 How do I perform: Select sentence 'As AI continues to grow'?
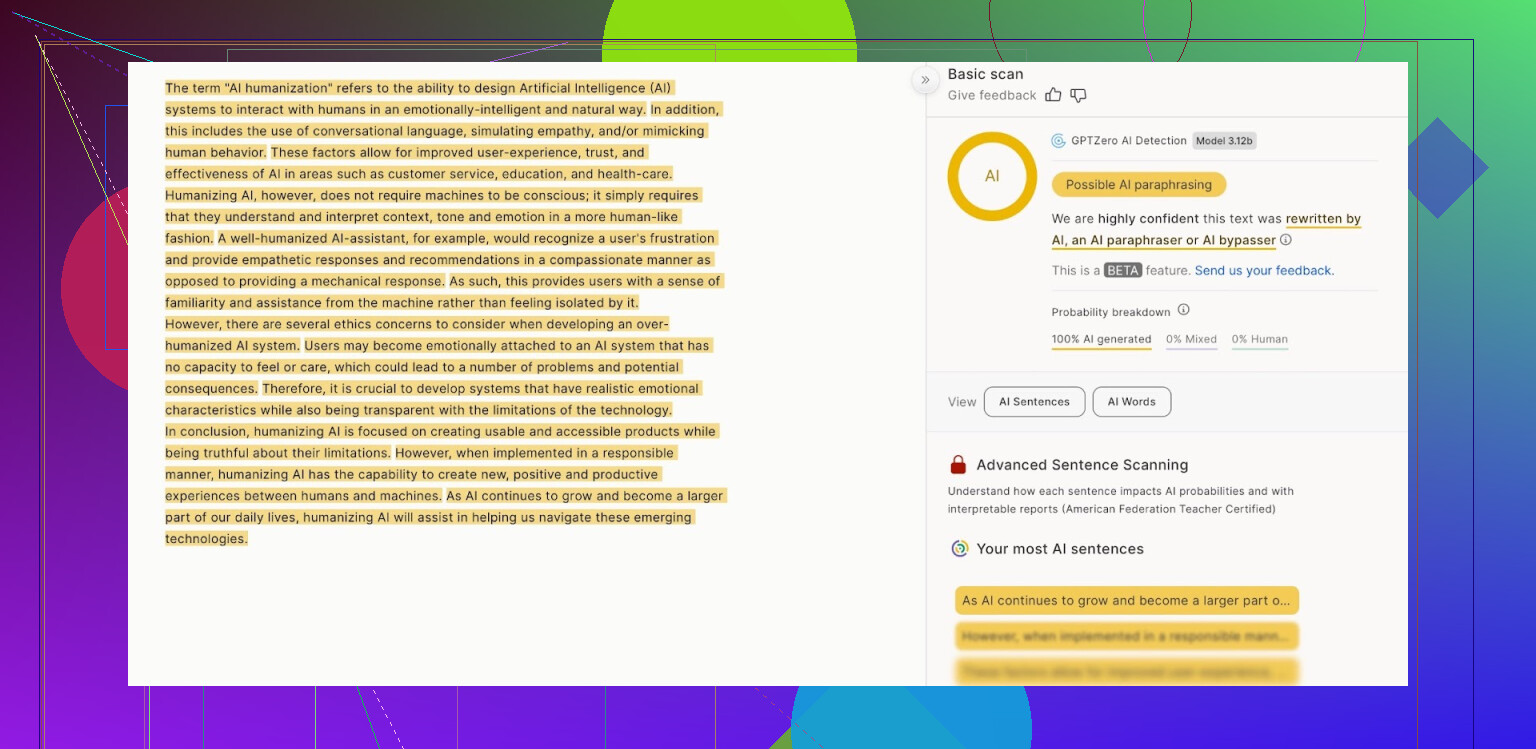pos(1126,601)
